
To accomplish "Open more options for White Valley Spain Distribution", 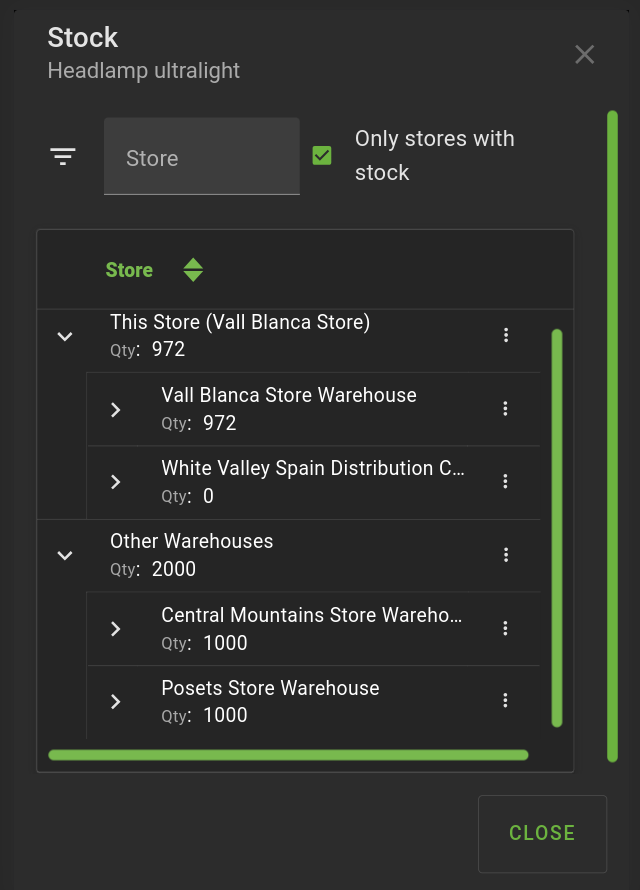I will click(506, 481).
